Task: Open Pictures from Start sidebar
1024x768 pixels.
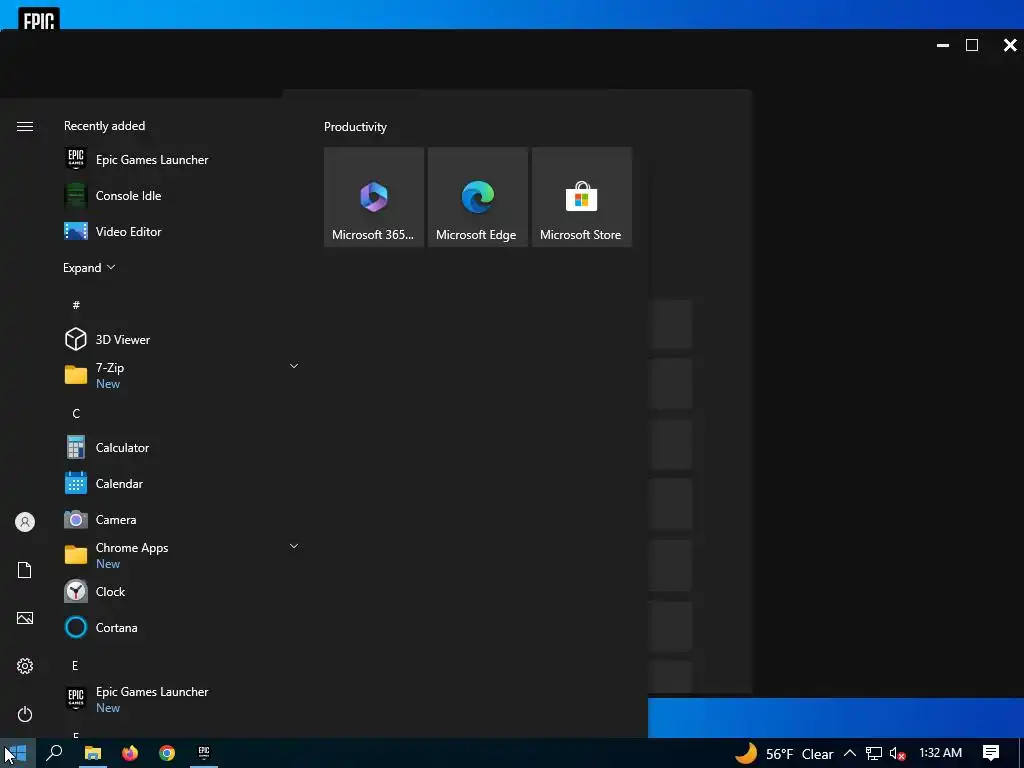Action: [x=25, y=618]
